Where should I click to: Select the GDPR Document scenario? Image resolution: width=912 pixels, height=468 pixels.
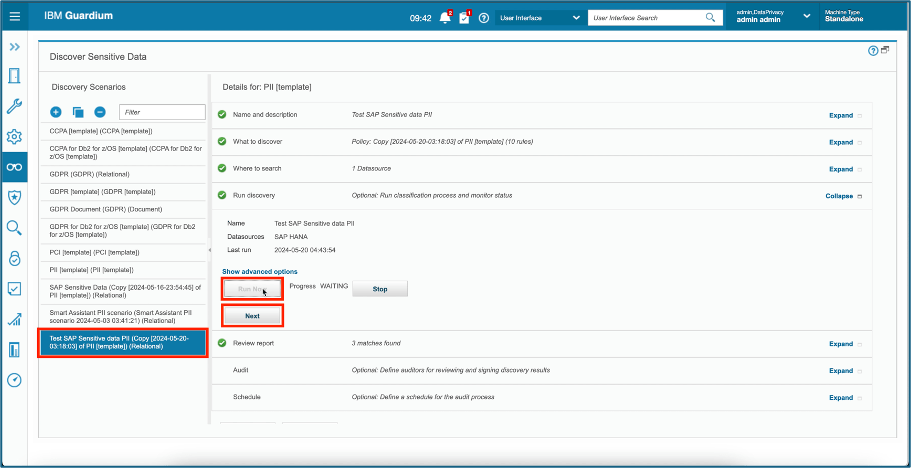[123, 209]
